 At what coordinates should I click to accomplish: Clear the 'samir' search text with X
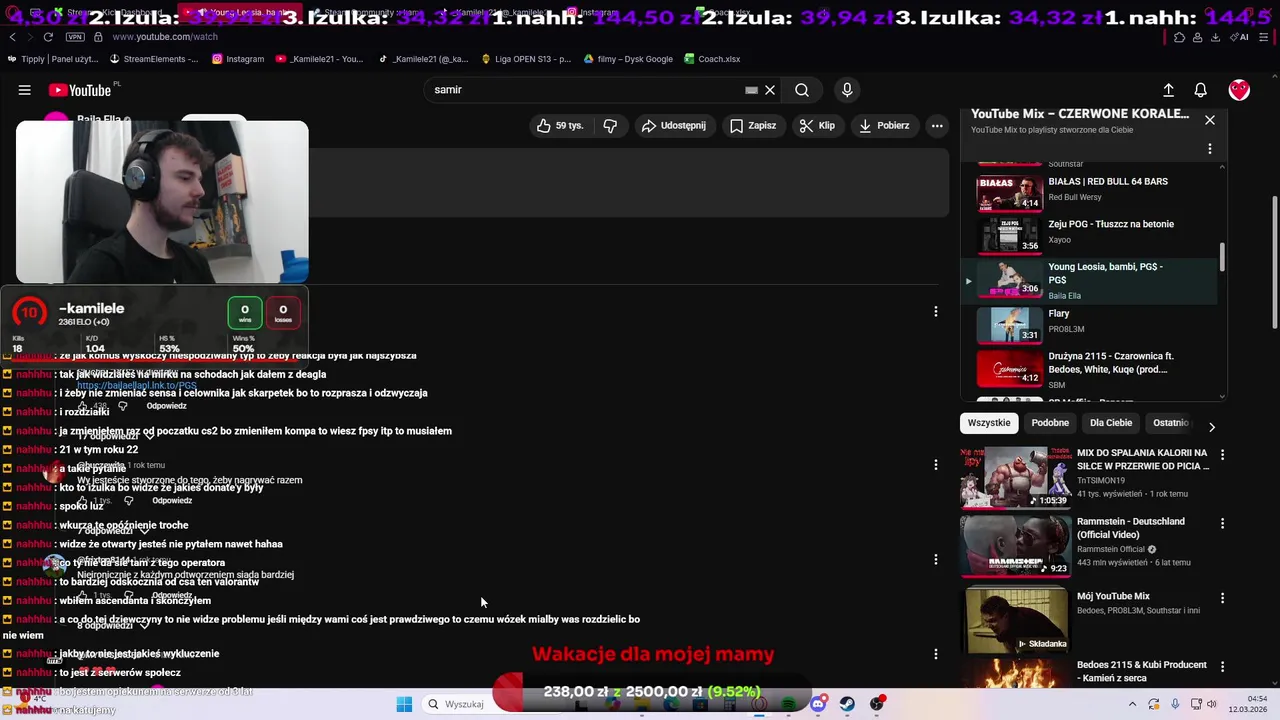[x=770, y=90]
